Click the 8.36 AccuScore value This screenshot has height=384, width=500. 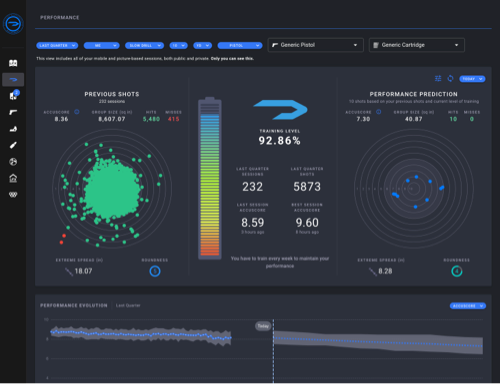pos(61,119)
